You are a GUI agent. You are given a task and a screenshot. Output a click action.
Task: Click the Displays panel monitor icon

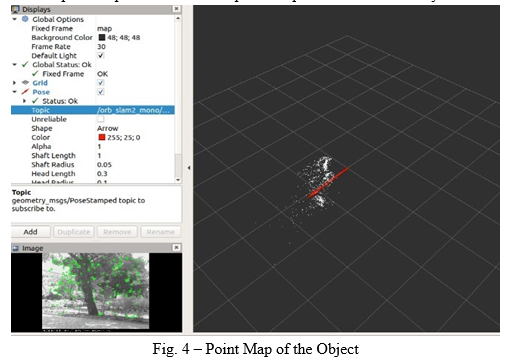click(x=15, y=9)
